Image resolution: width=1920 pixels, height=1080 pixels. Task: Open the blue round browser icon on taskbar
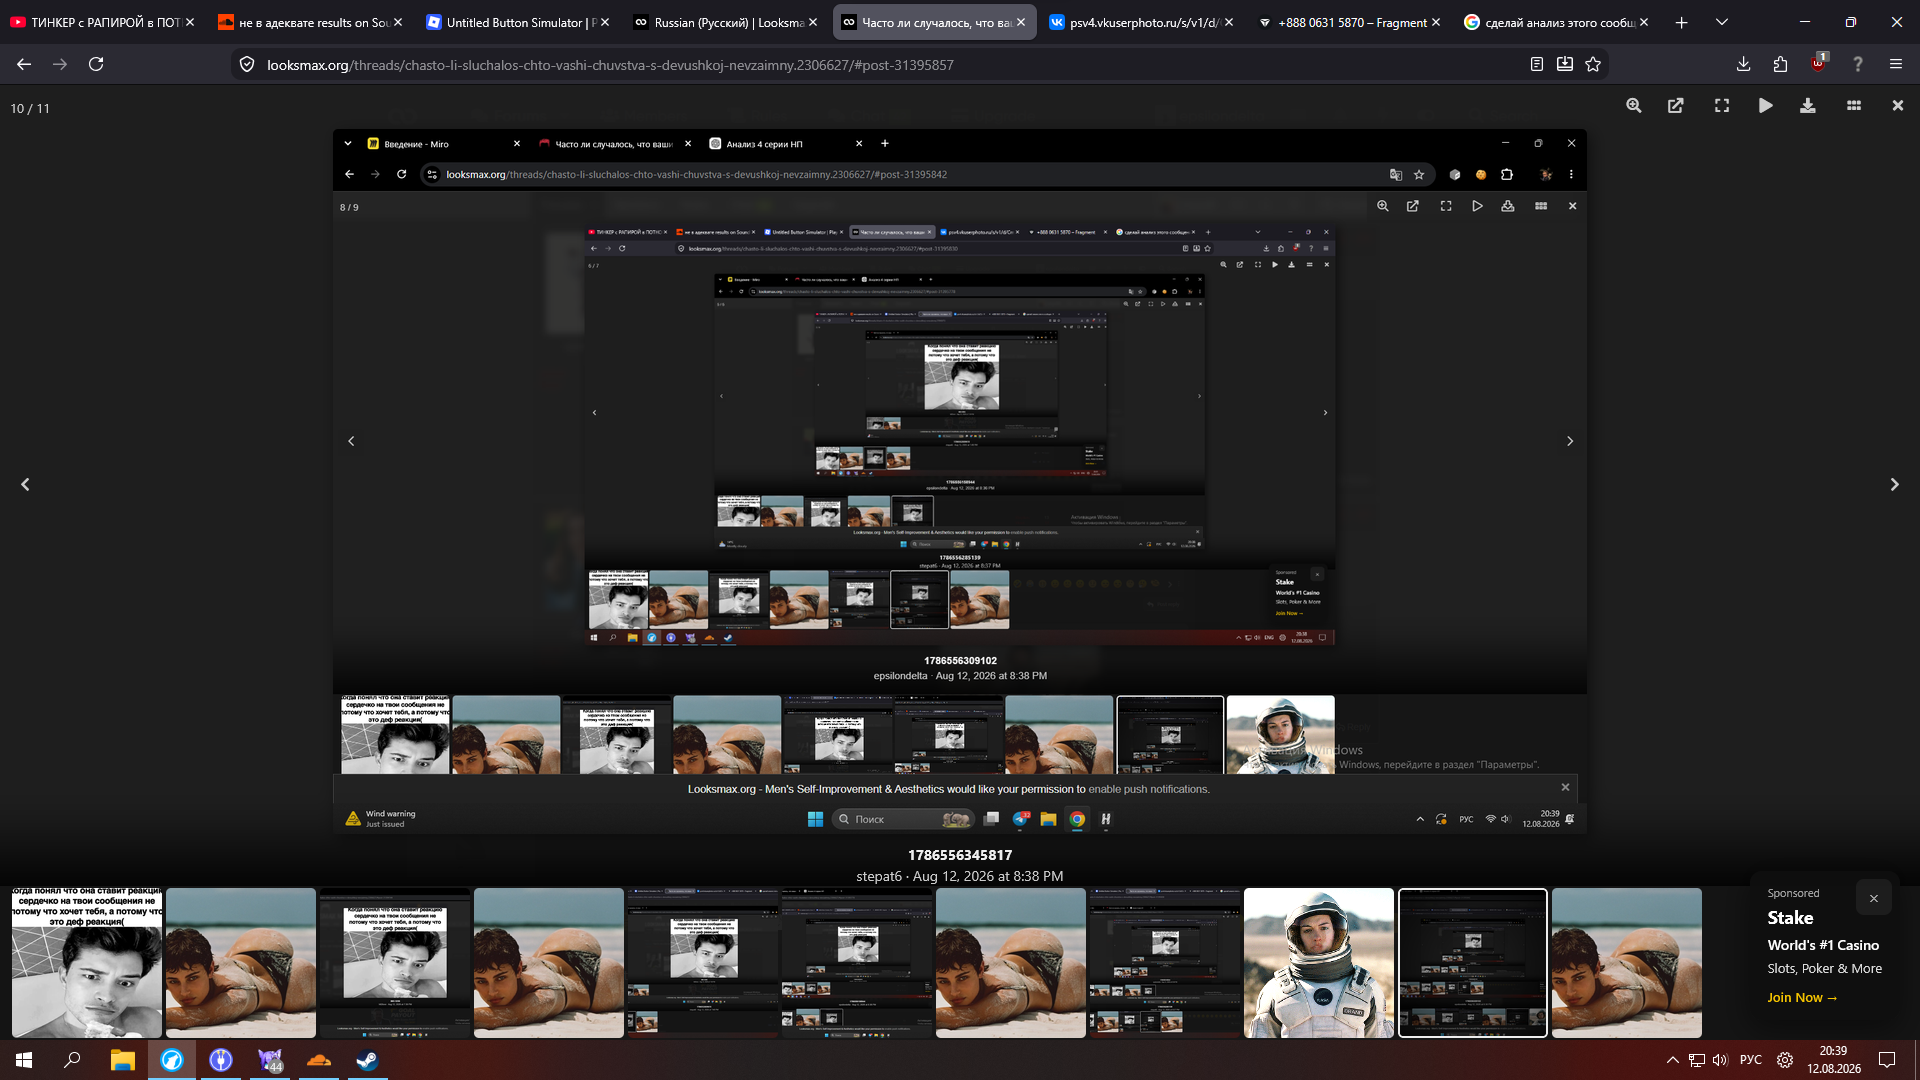172,1060
